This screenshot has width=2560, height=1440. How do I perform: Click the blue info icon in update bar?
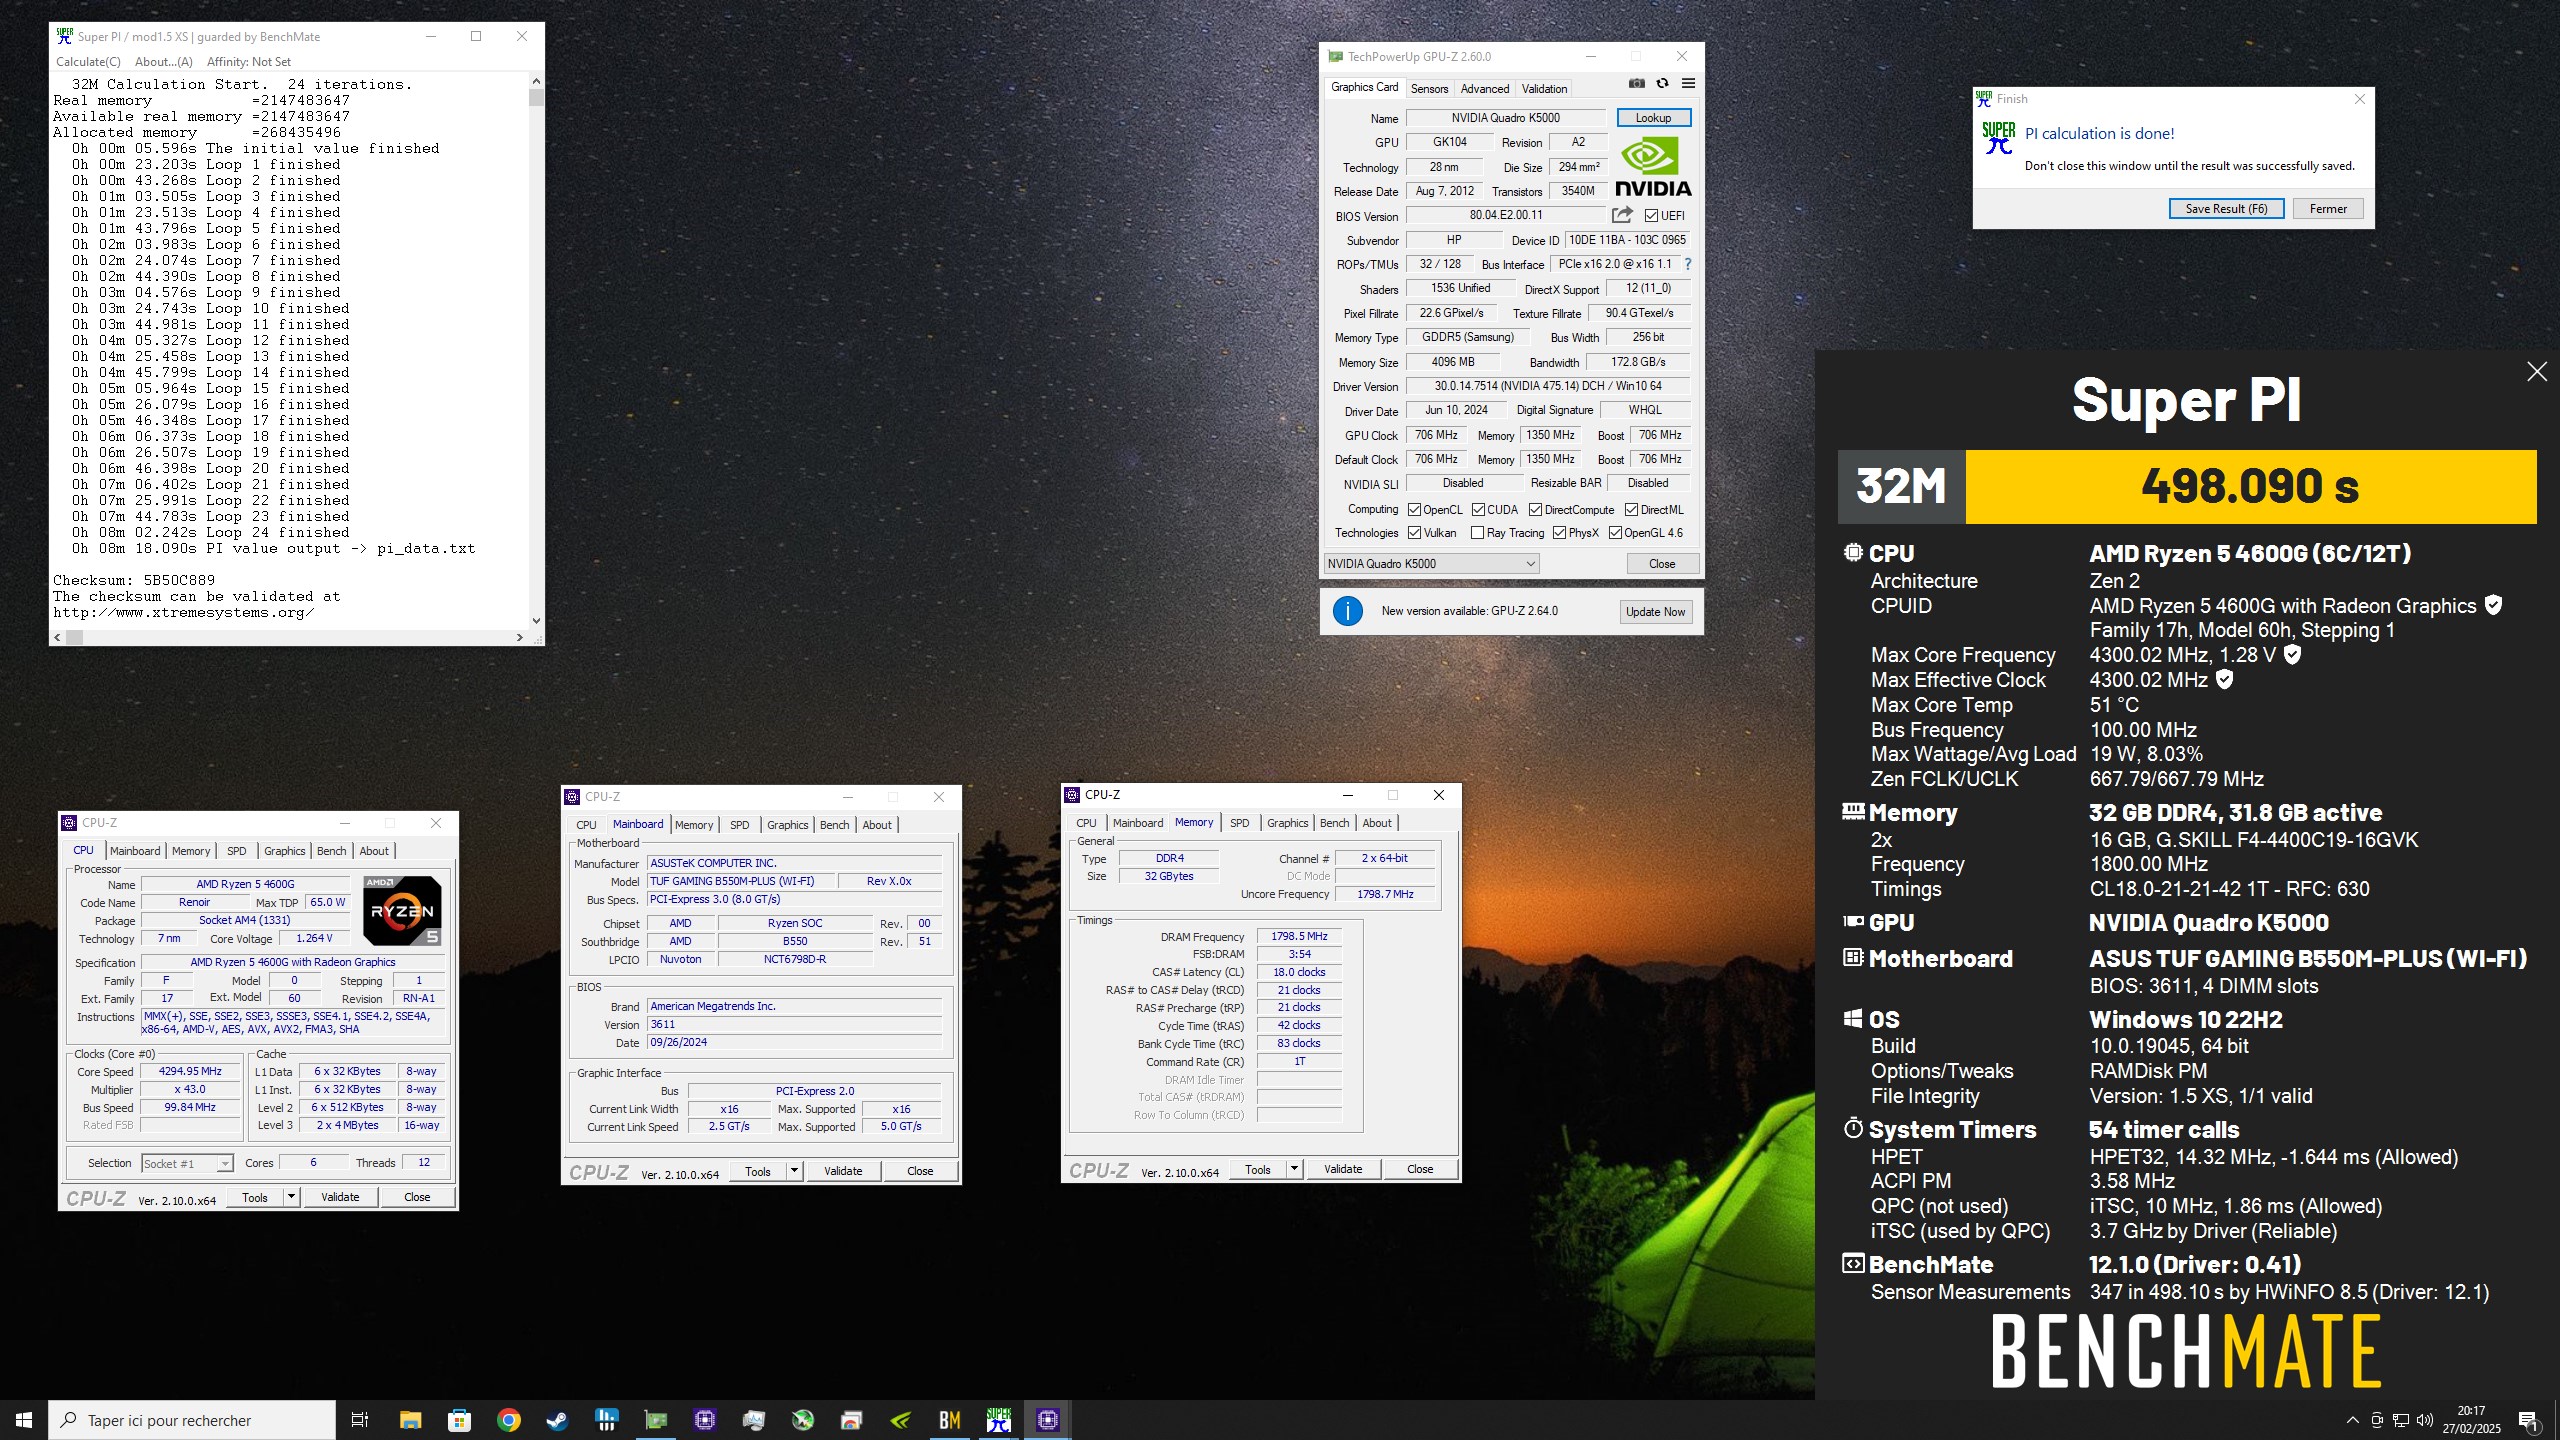coord(1347,611)
